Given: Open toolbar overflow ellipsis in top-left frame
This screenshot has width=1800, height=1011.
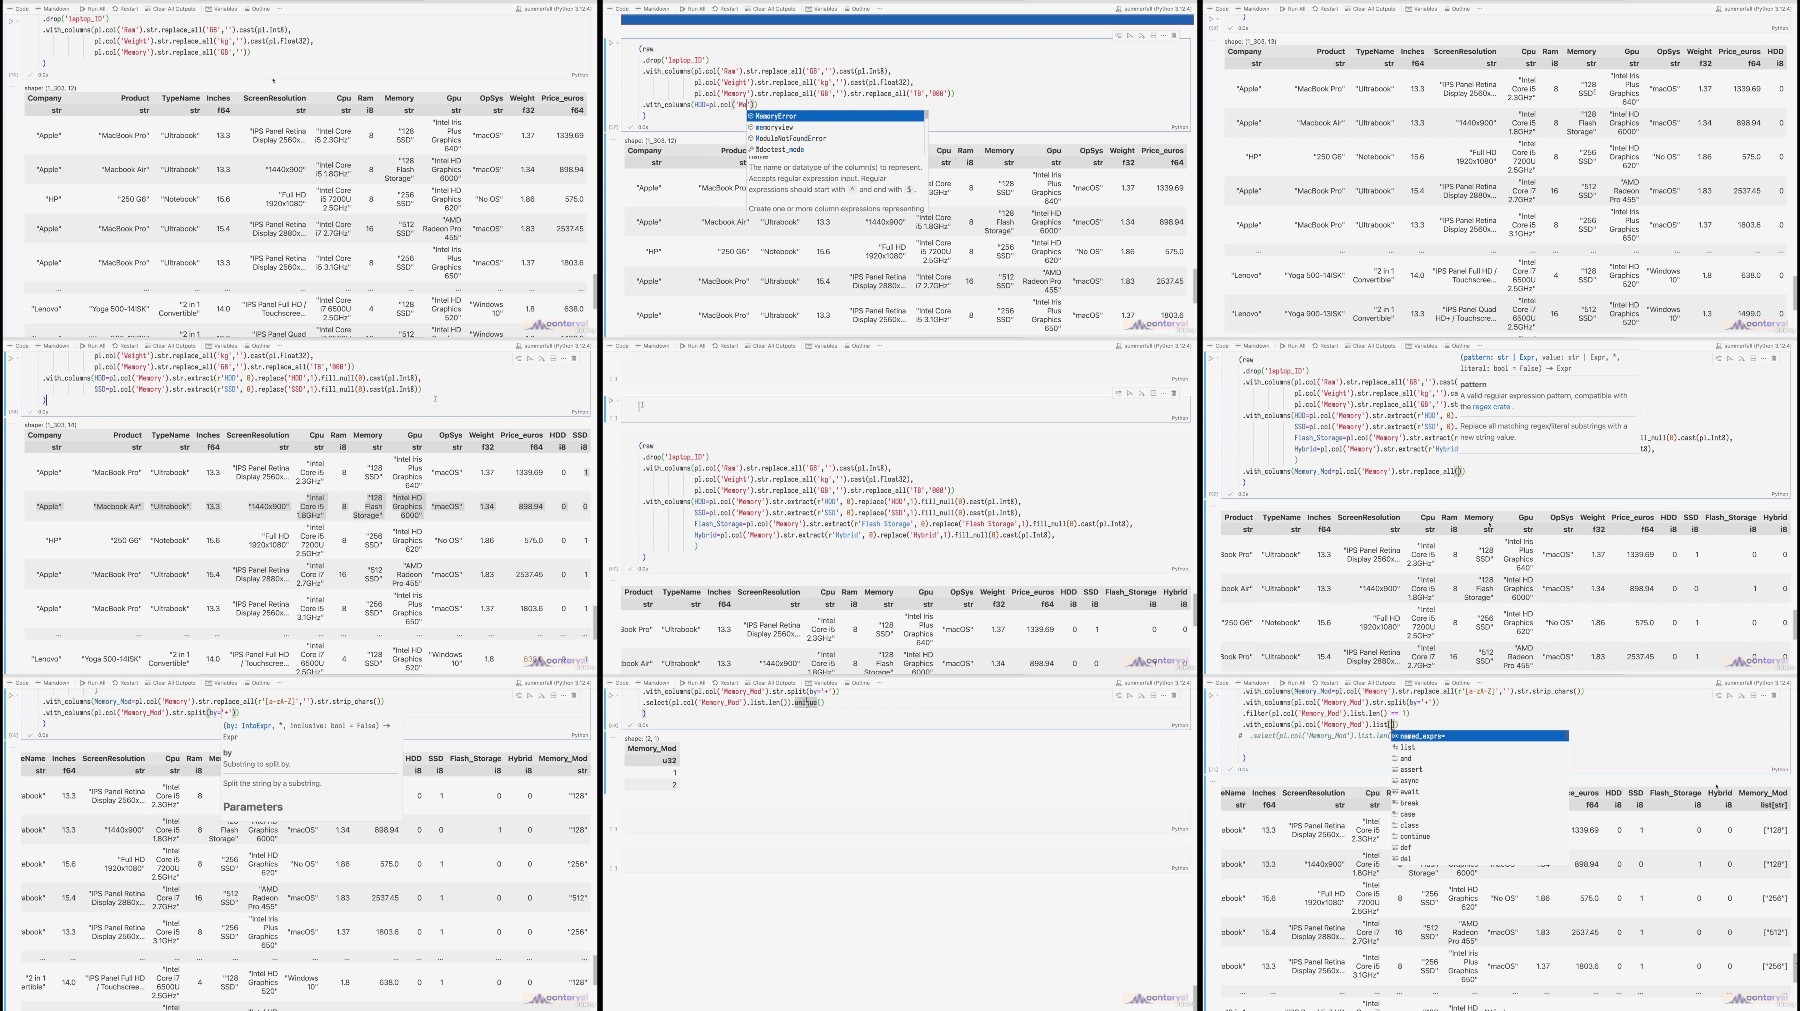Looking at the screenshot, I should click(x=279, y=9).
